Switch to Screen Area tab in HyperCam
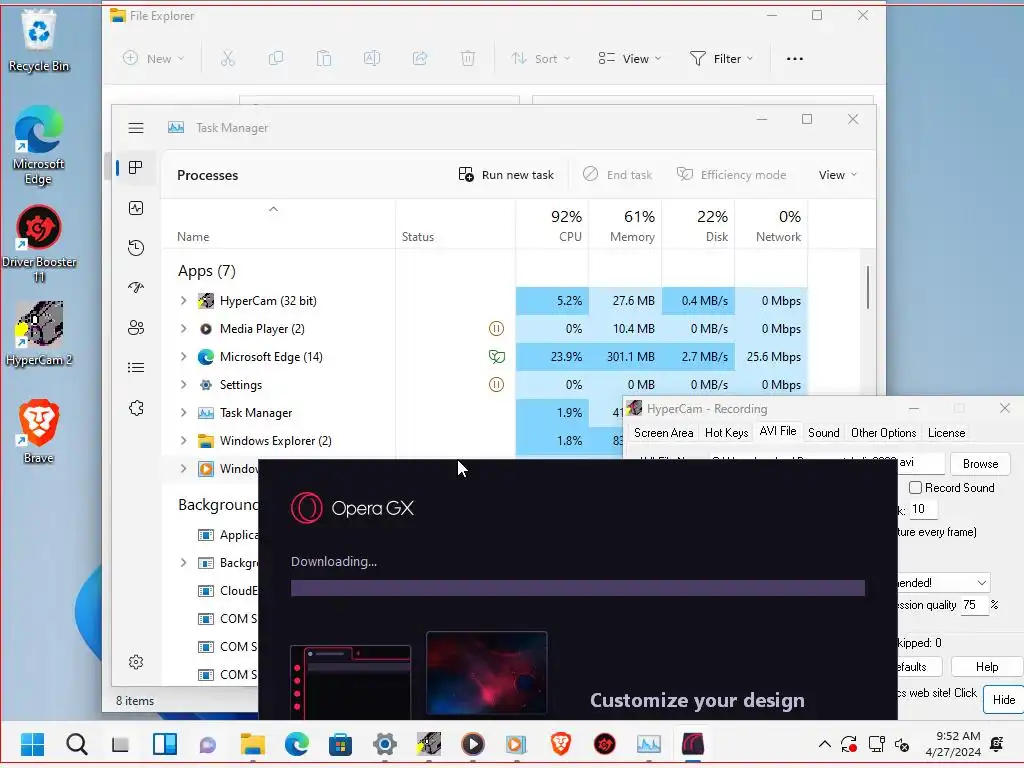1024x768 pixels. (664, 433)
